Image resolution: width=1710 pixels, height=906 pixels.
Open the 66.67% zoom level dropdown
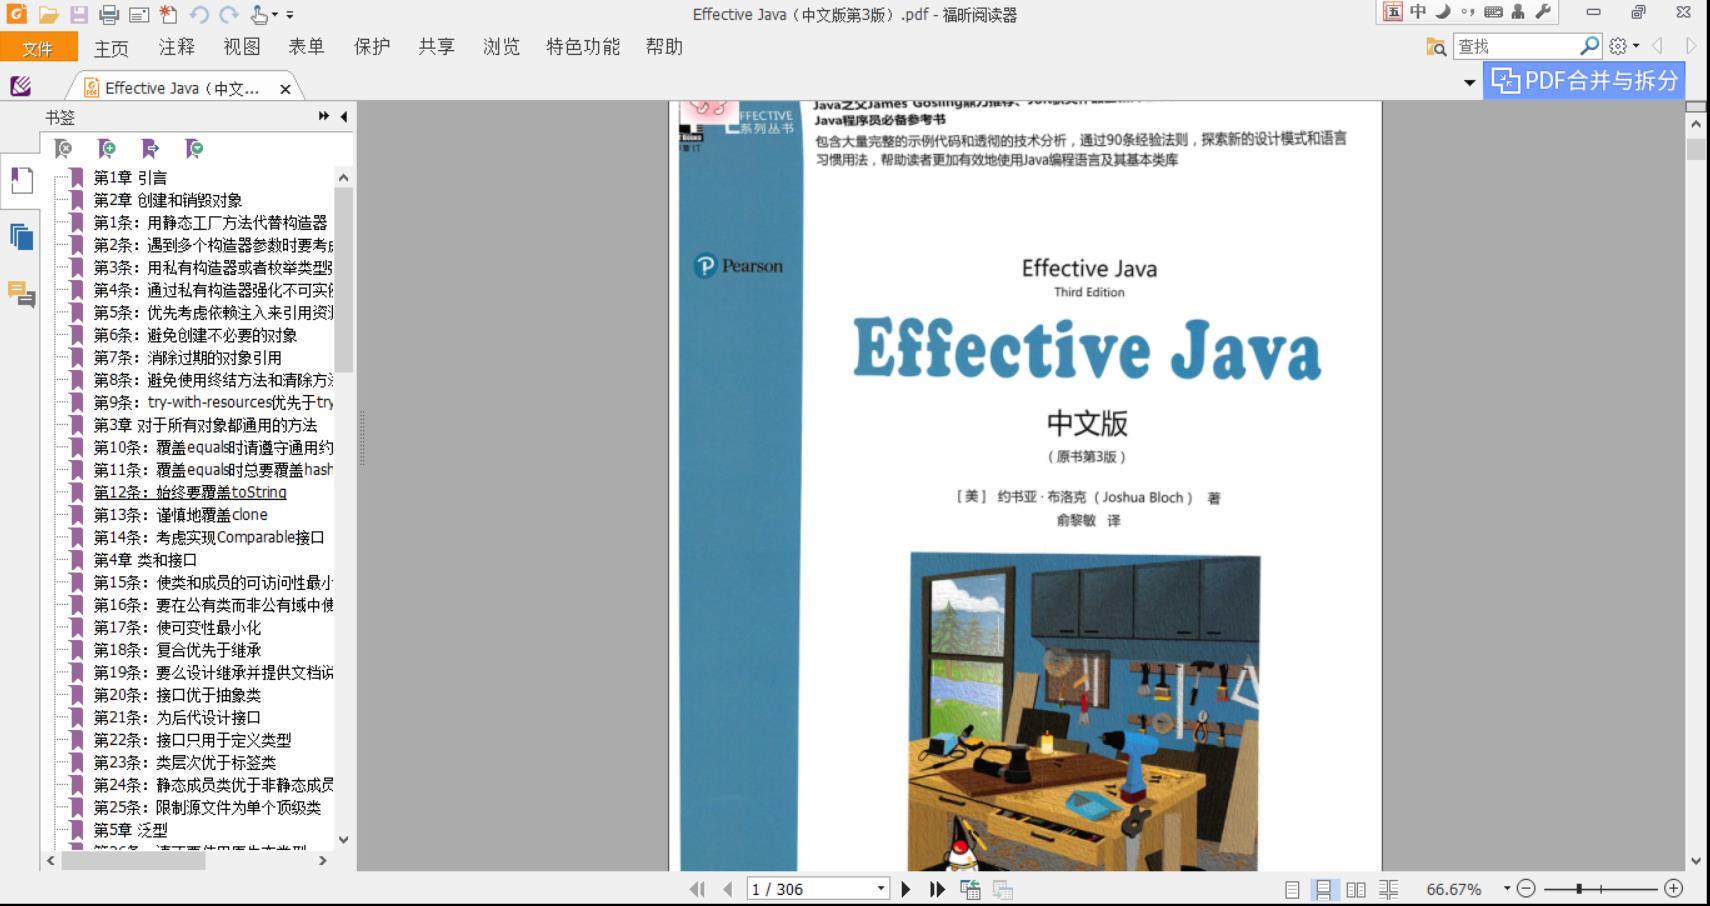(x=1507, y=888)
